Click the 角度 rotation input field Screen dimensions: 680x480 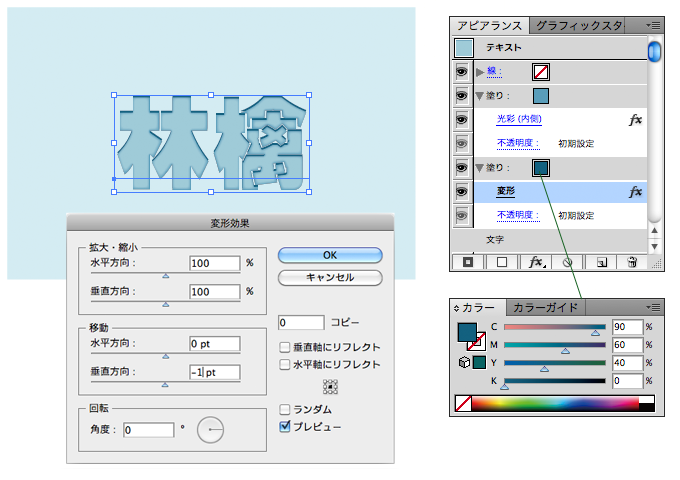point(148,430)
